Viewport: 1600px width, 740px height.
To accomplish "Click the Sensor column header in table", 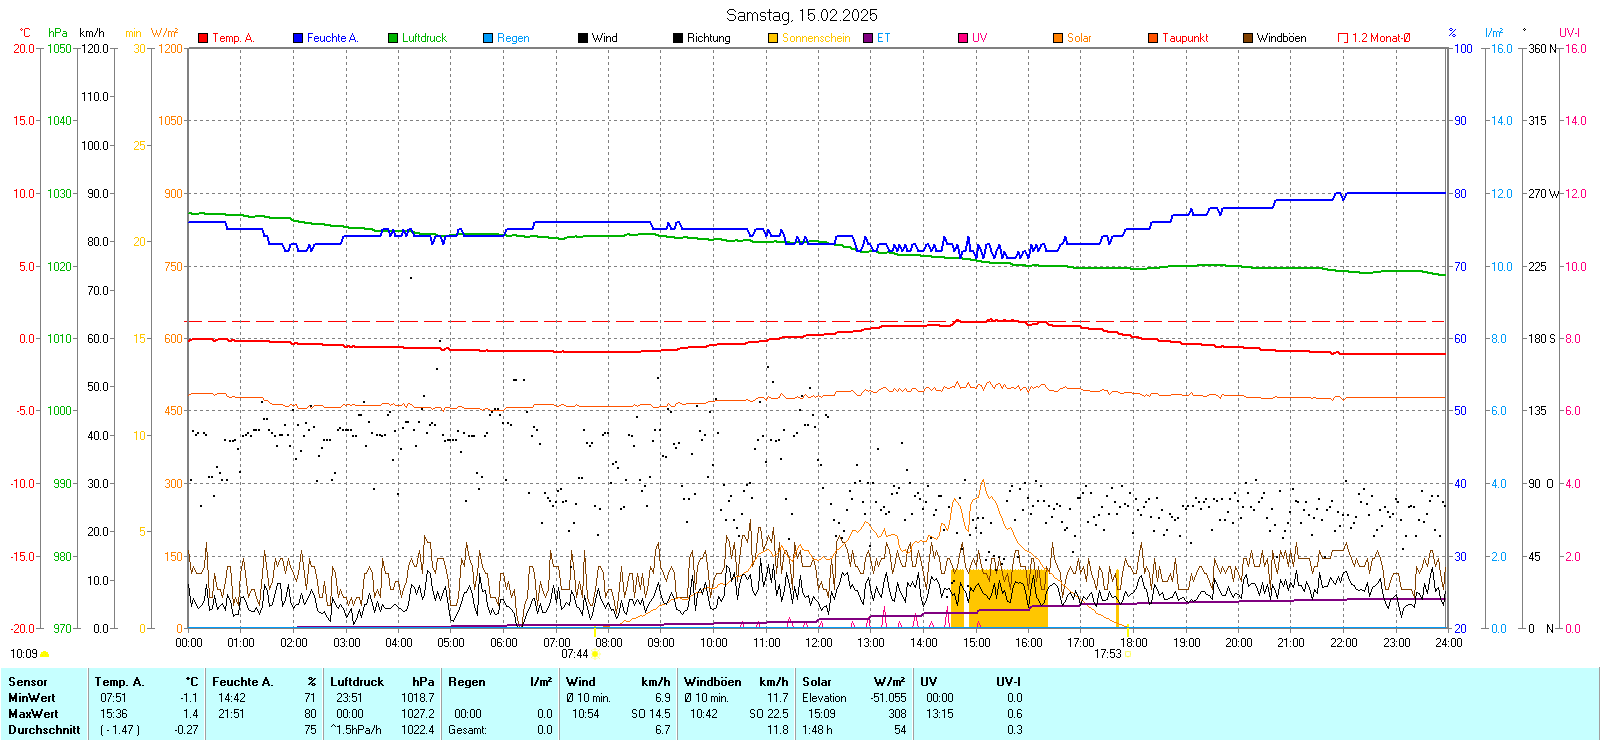I will (28, 682).
